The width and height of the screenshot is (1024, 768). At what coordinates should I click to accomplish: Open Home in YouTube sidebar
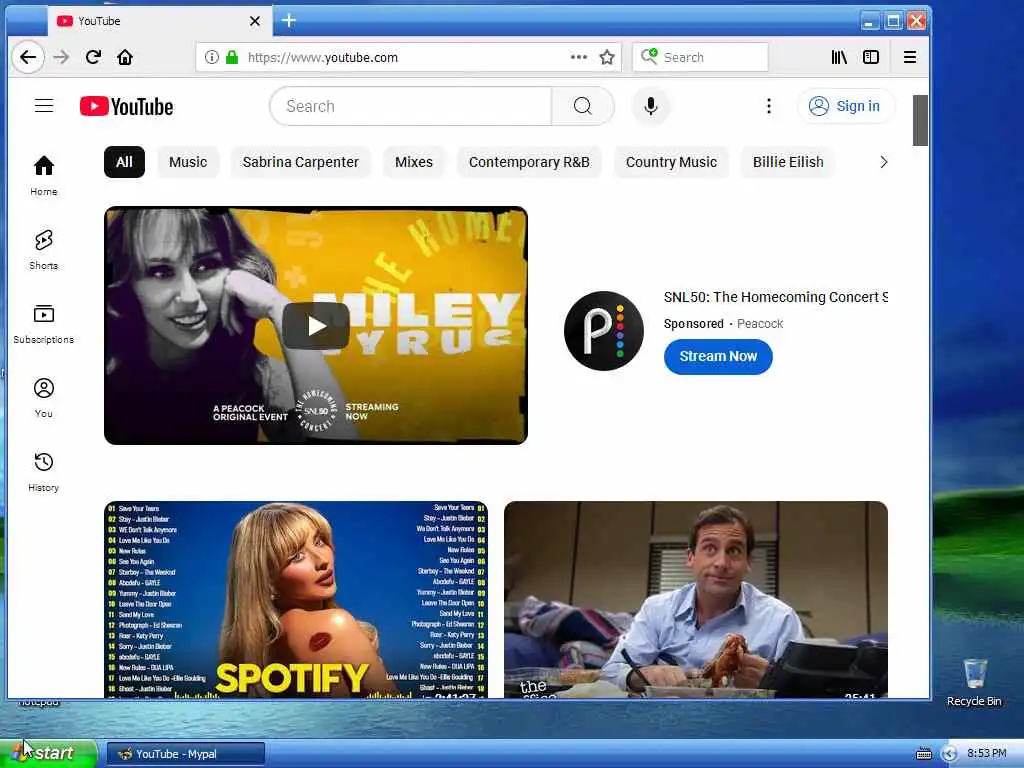[x=44, y=176]
